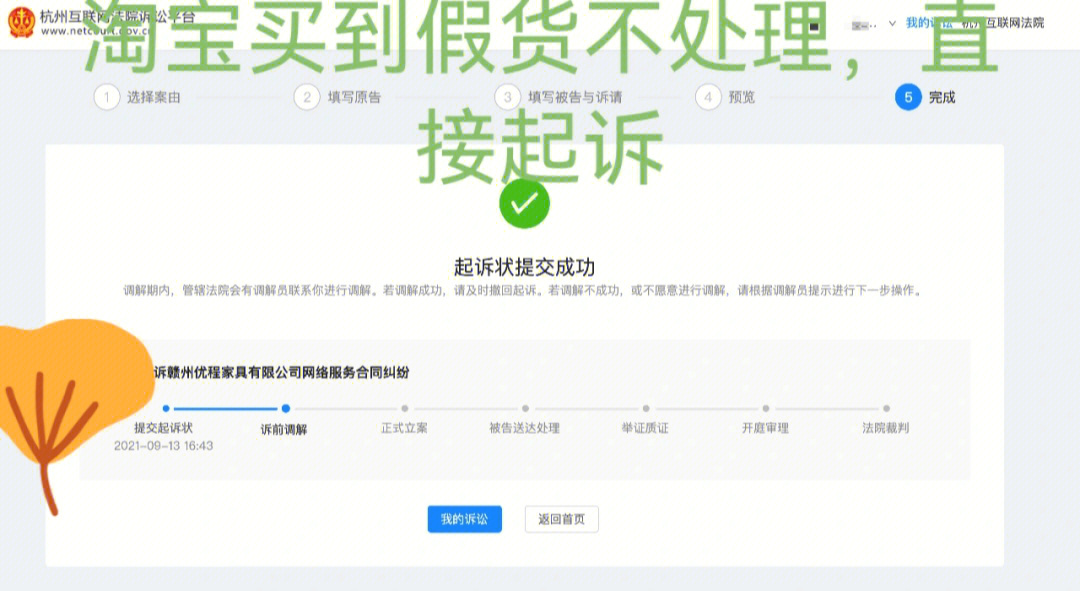The width and height of the screenshot is (1080, 591).
Task: Expand the user account dropdown arrow
Action: coord(892,23)
